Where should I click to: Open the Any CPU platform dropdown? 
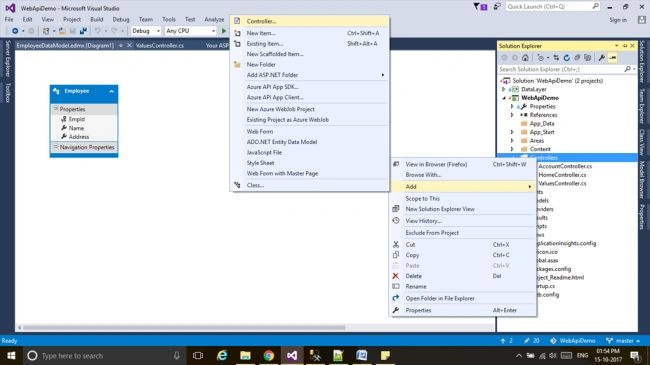191,31
